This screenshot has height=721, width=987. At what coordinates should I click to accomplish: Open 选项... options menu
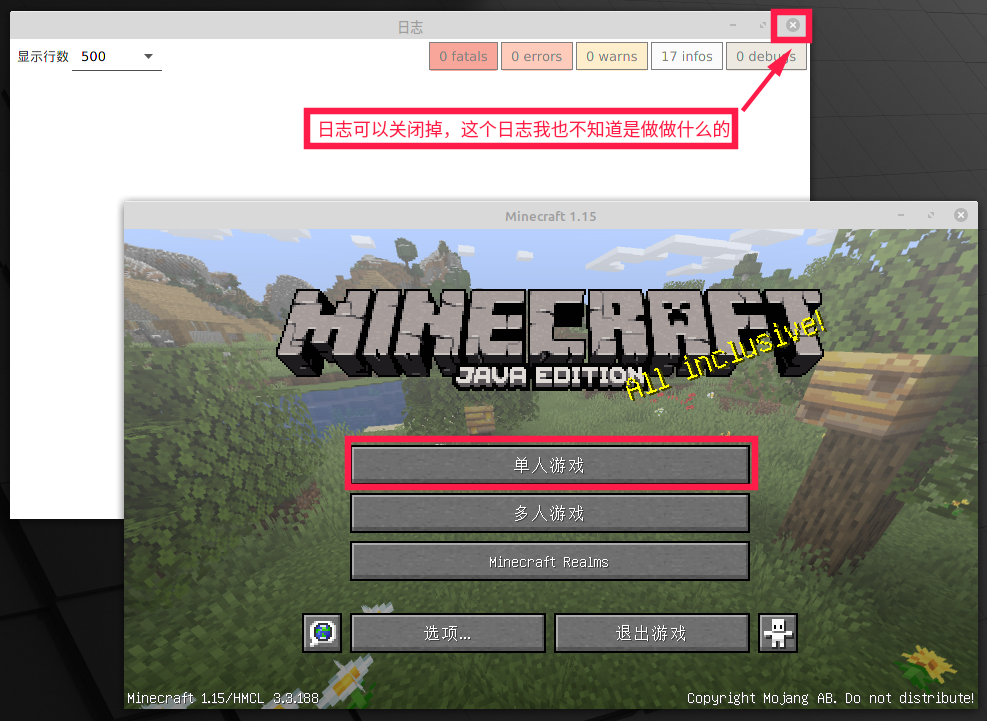point(448,633)
